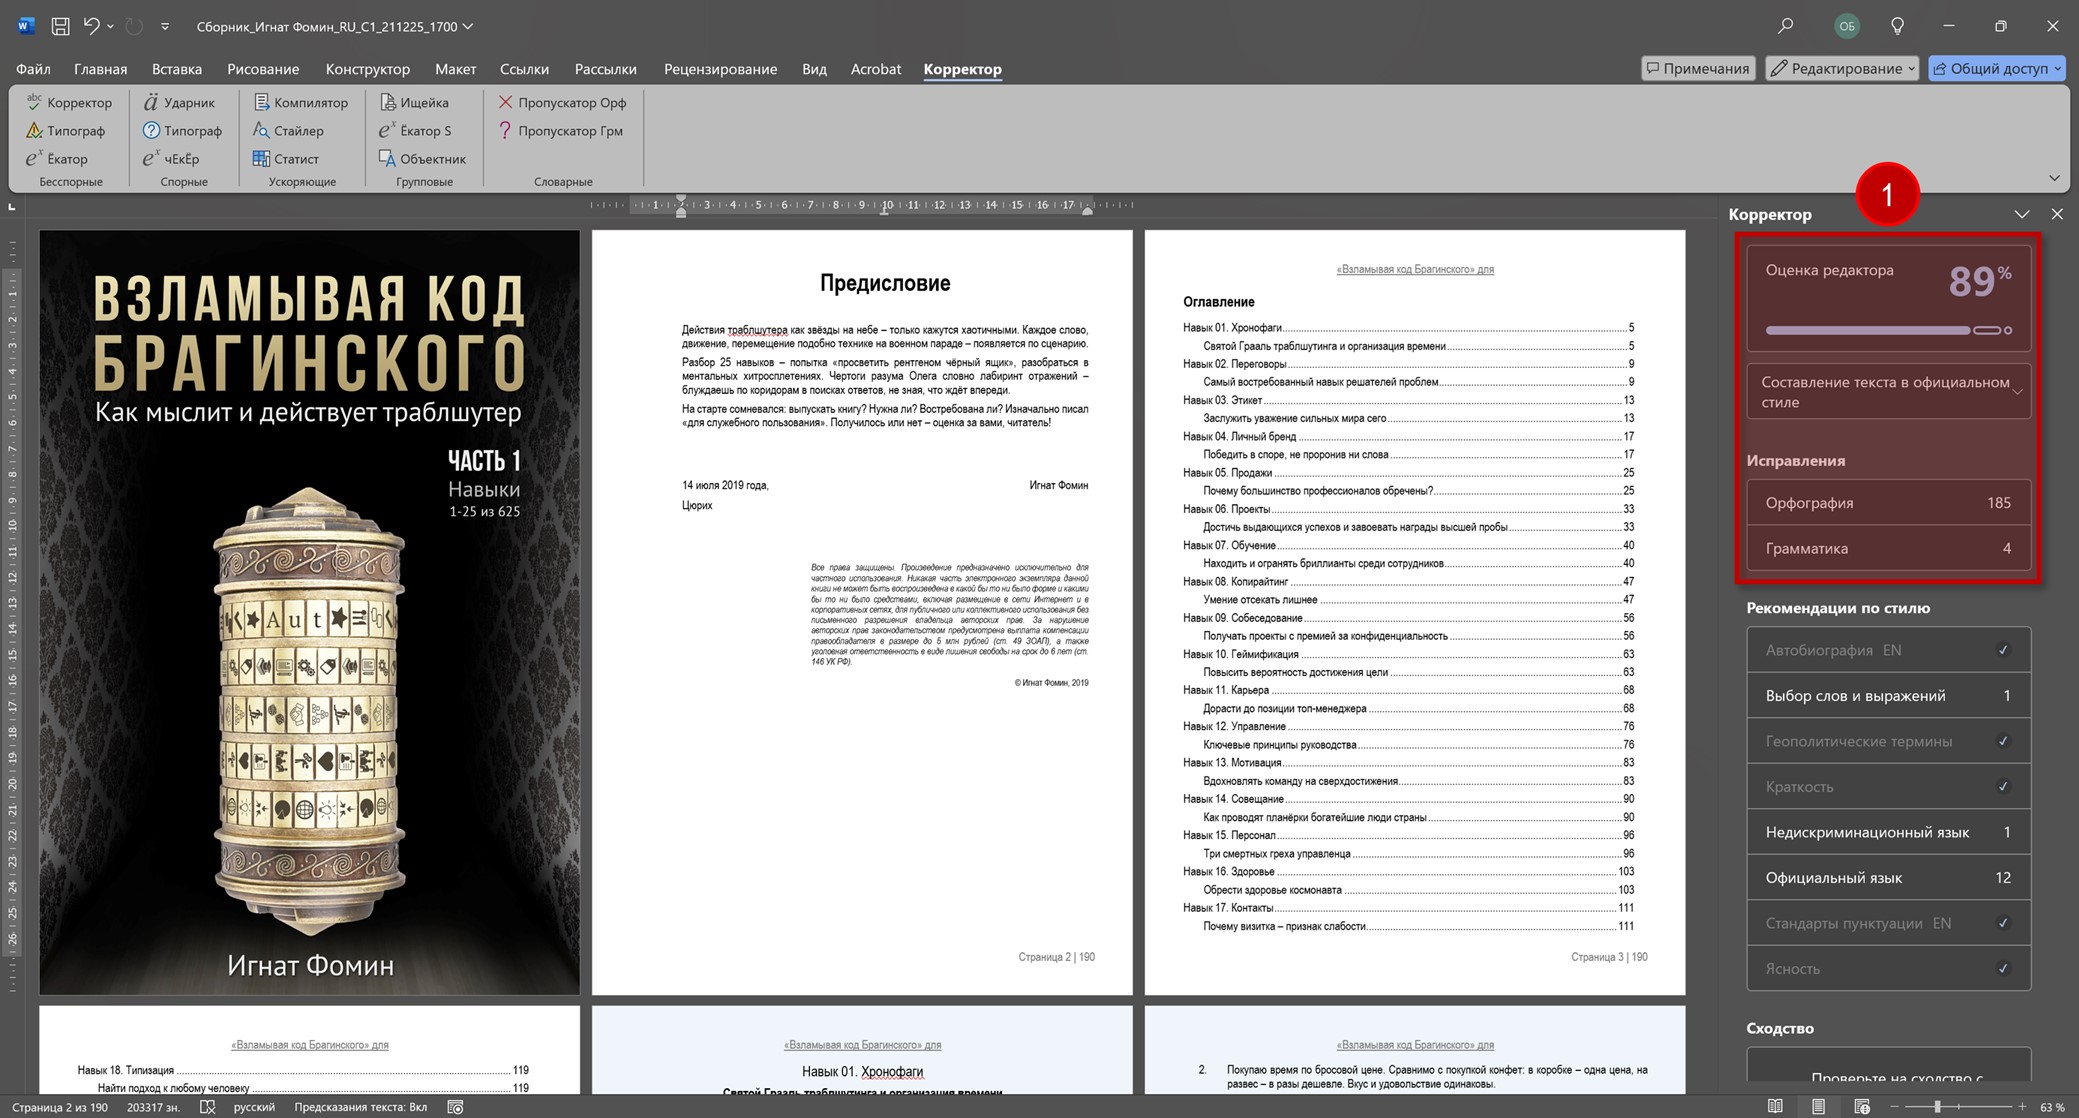Open Корректор pane options chevron
2079x1118 pixels.
coord(2021,214)
